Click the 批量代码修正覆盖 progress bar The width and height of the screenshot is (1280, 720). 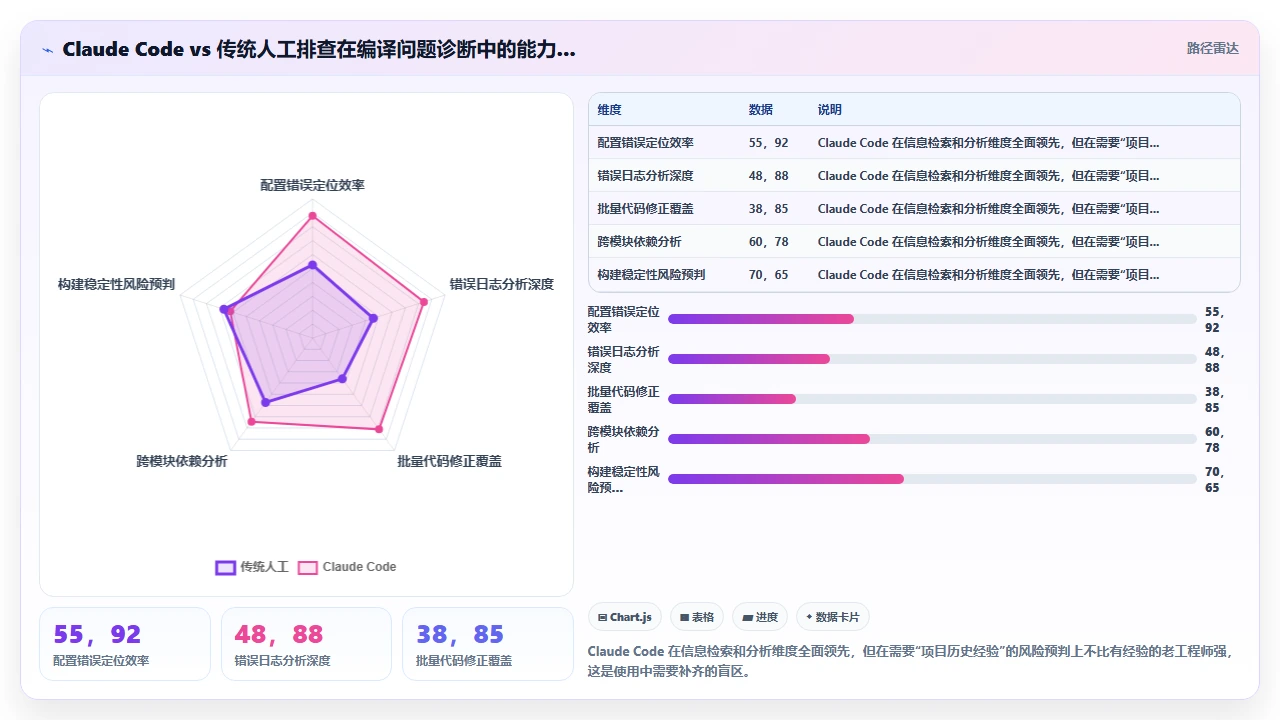point(932,399)
